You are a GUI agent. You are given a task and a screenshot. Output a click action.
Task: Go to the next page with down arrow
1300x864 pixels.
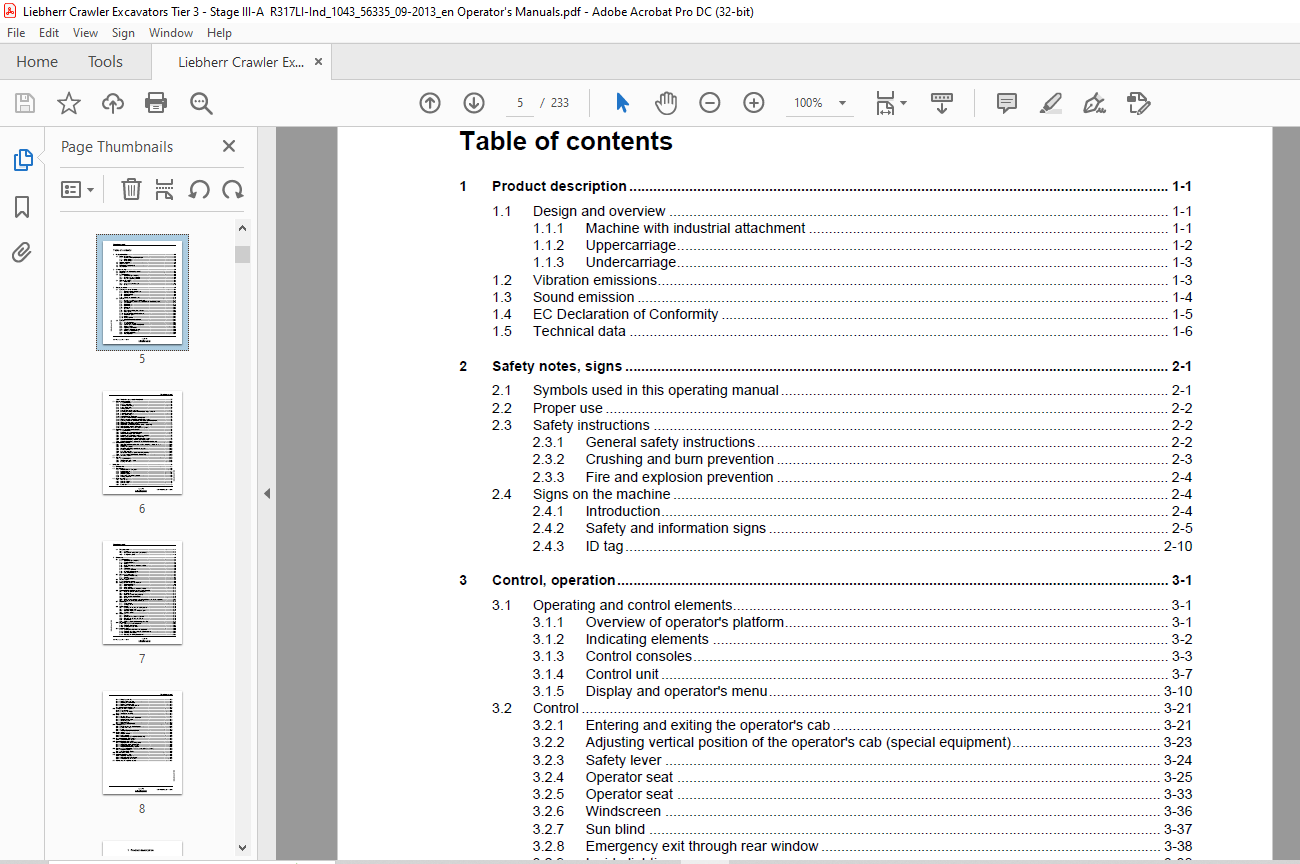(x=474, y=103)
